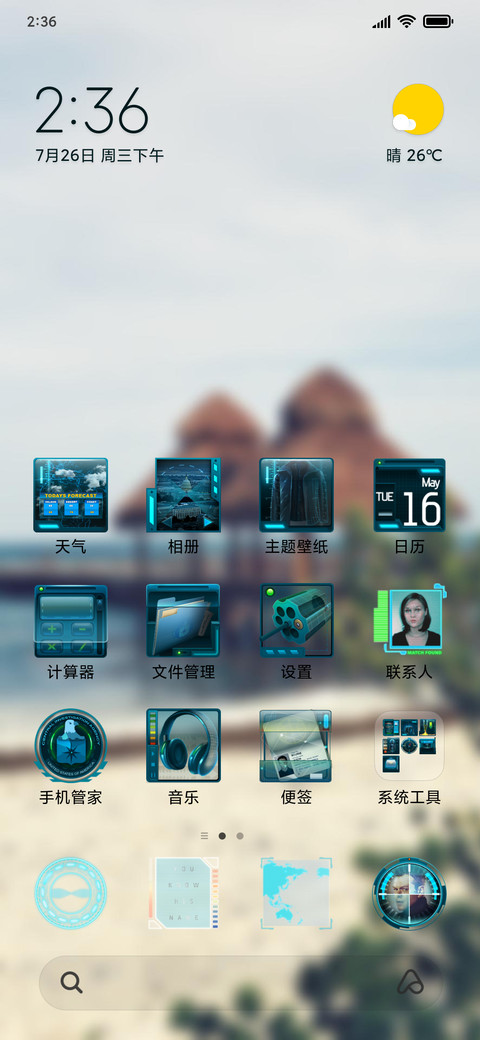Tap the Wi-Fi status bar icon

coord(406,22)
